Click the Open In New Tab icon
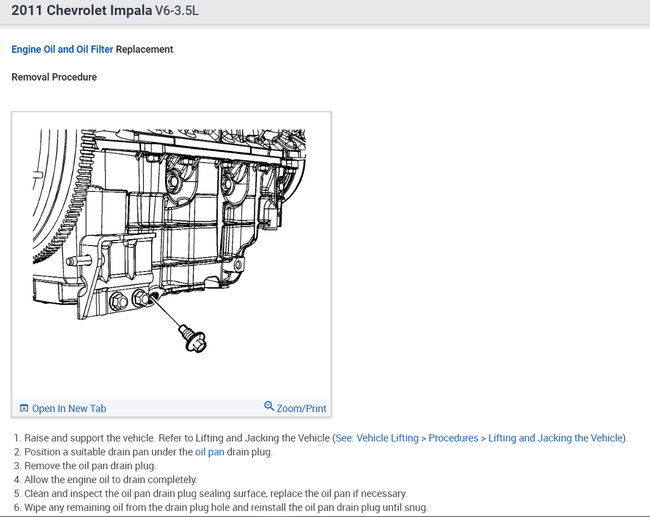 [24, 408]
